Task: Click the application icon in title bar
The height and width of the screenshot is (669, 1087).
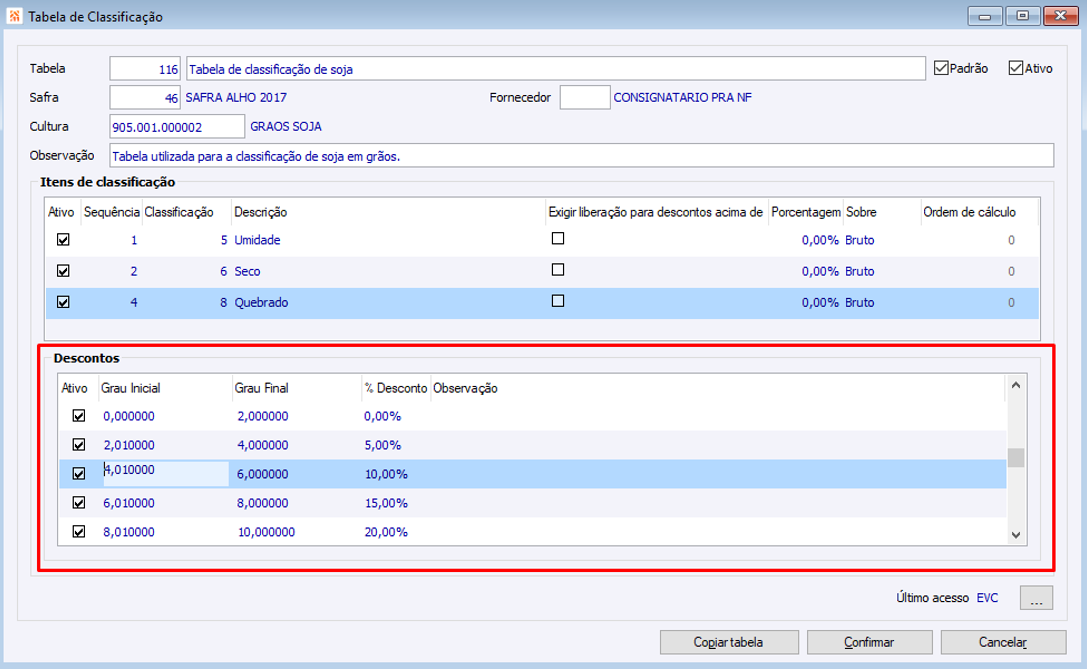Action: point(14,16)
